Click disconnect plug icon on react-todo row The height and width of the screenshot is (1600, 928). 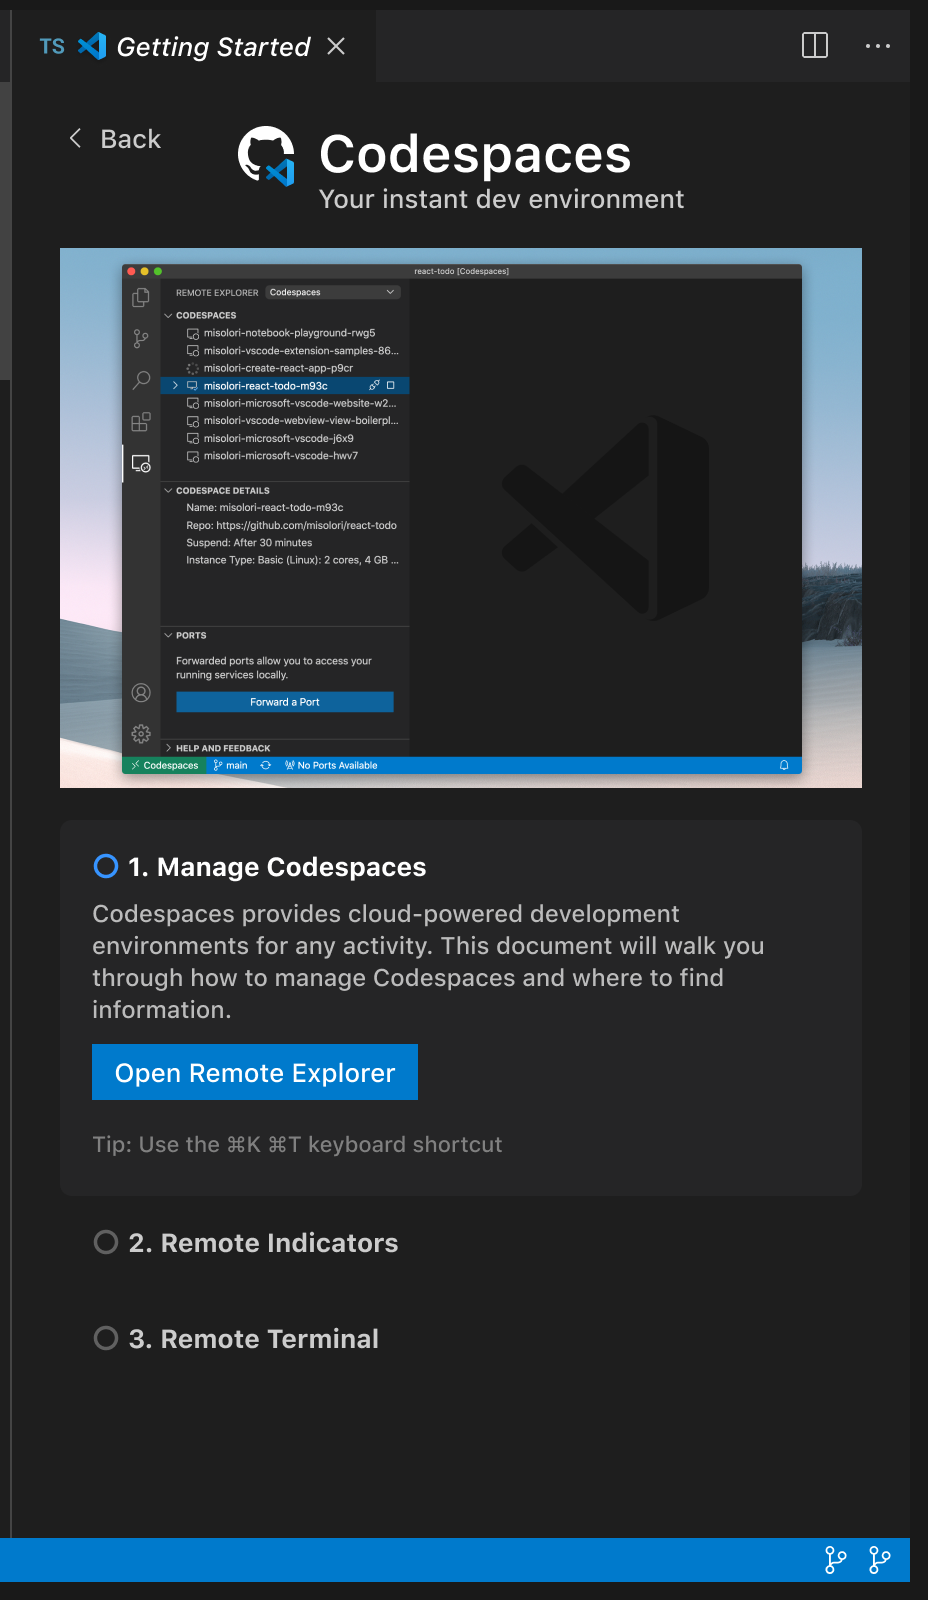(374, 385)
